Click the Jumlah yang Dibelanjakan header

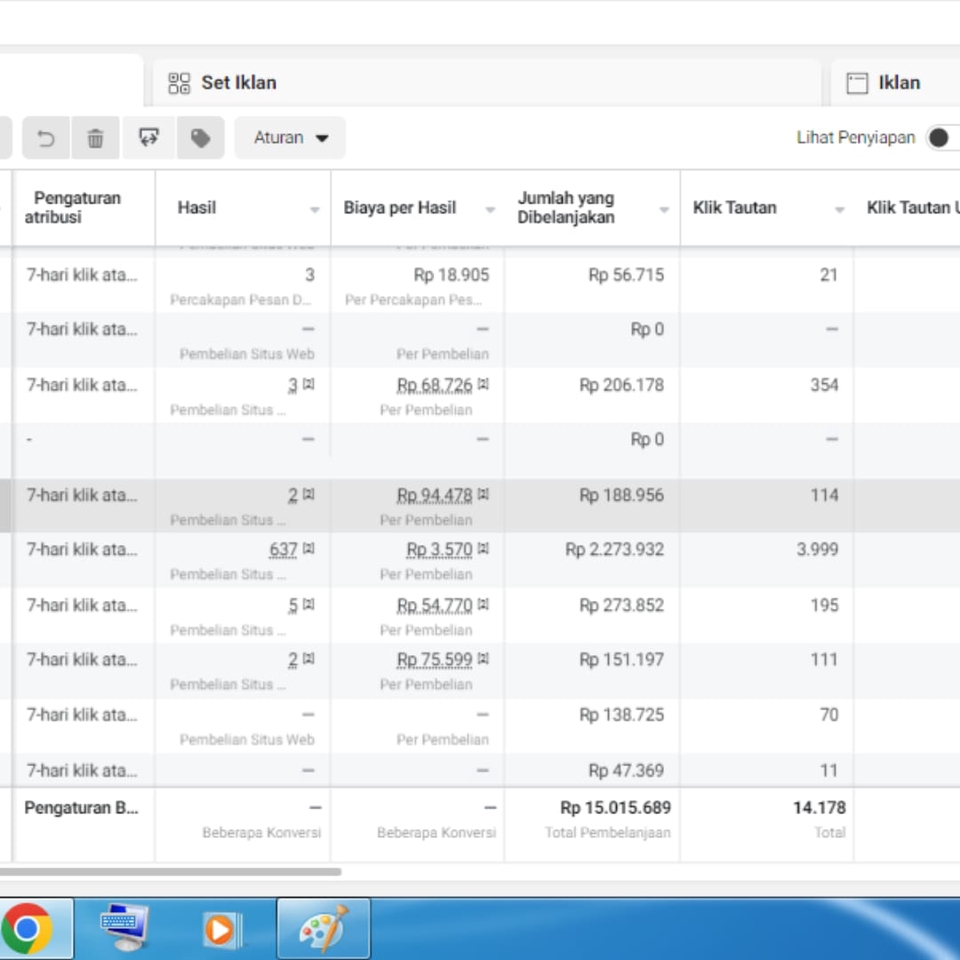click(x=566, y=208)
